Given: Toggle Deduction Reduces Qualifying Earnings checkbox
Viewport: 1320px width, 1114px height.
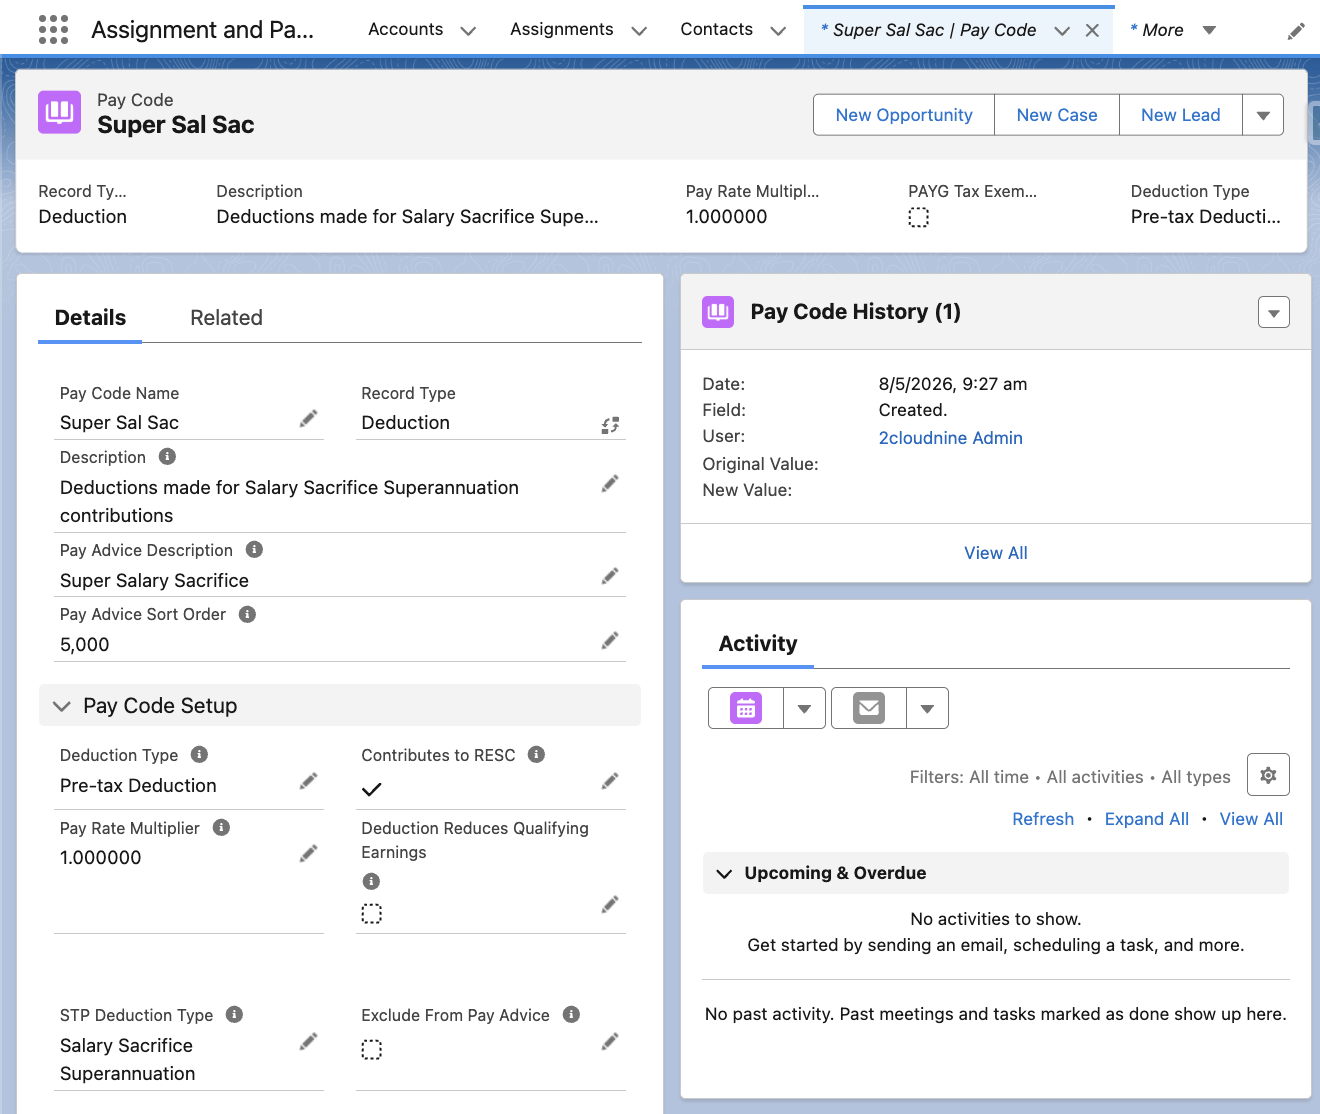Looking at the screenshot, I should [x=371, y=913].
